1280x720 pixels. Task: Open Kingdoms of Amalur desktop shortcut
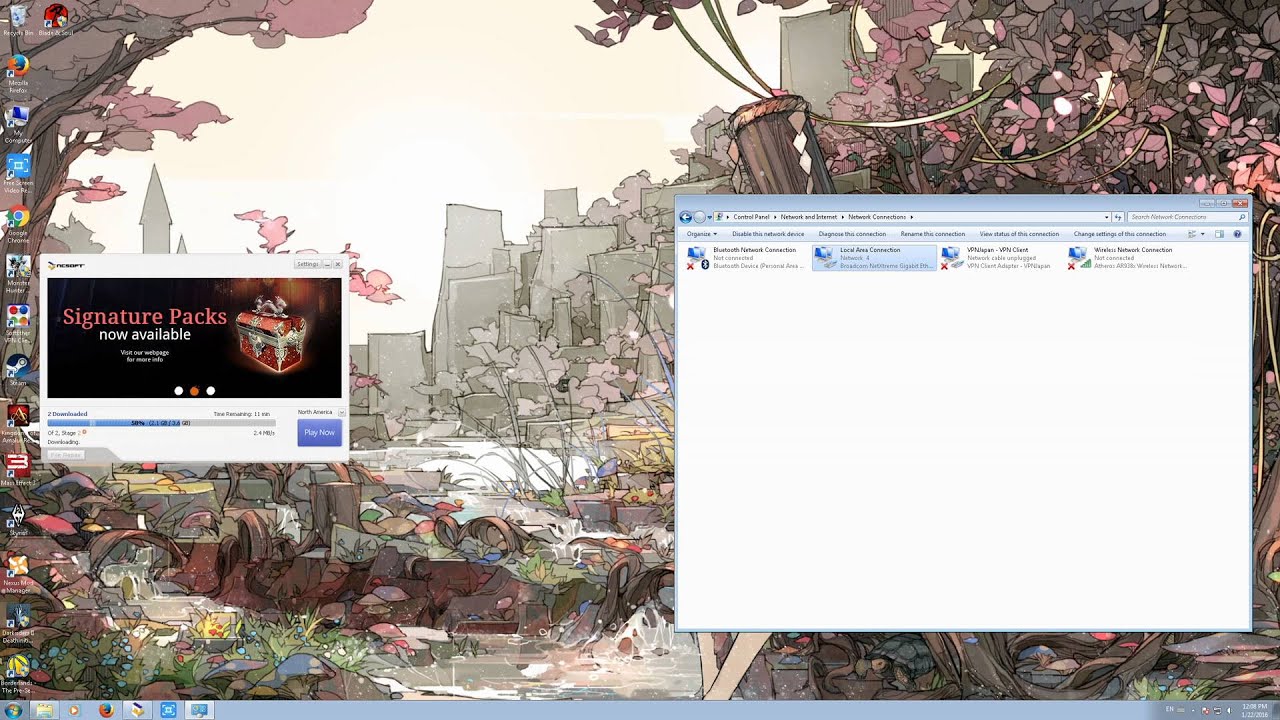click(18, 424)
